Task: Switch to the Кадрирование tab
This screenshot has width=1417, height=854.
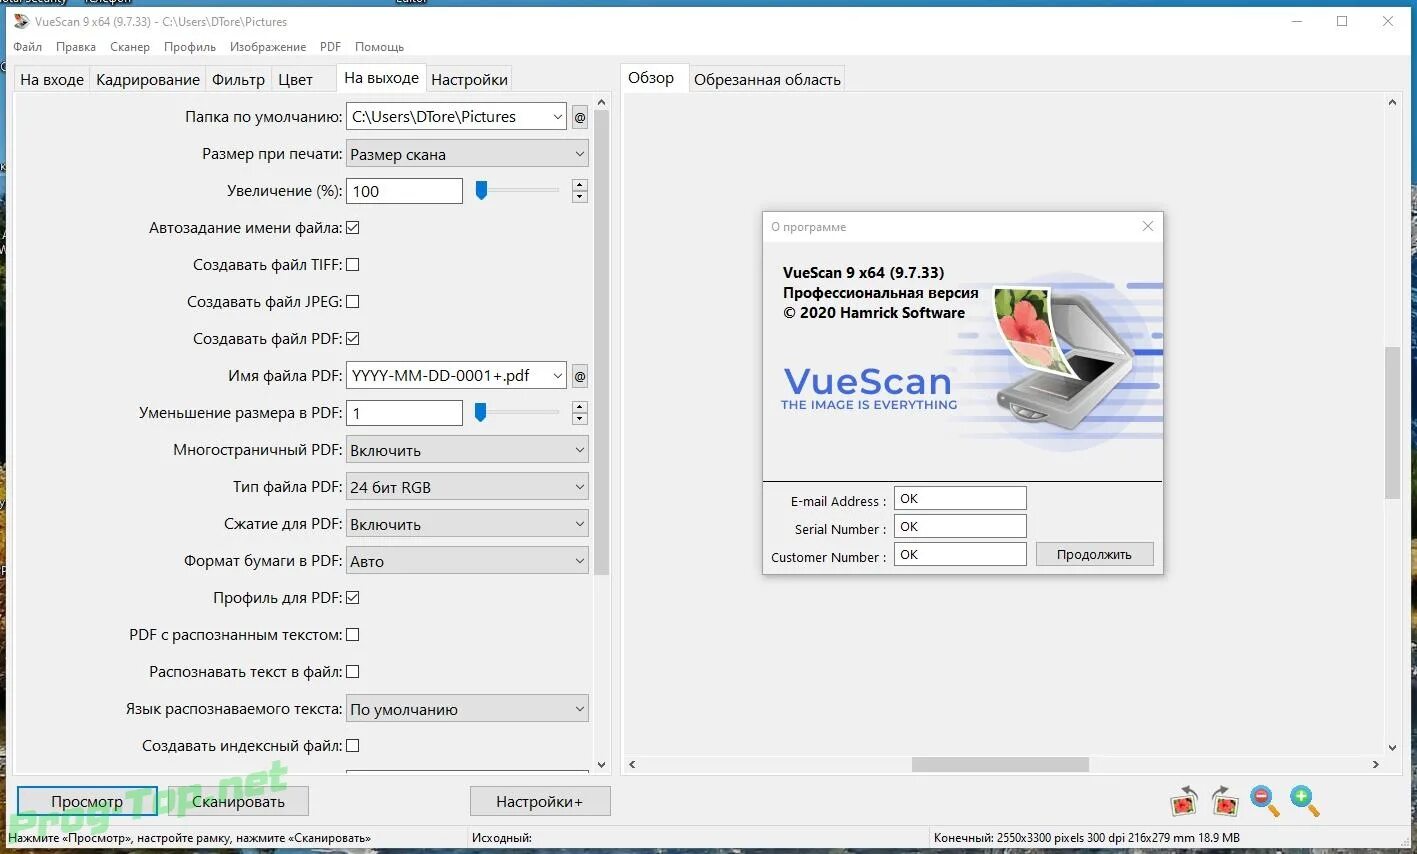Action: tap(148, 80)
